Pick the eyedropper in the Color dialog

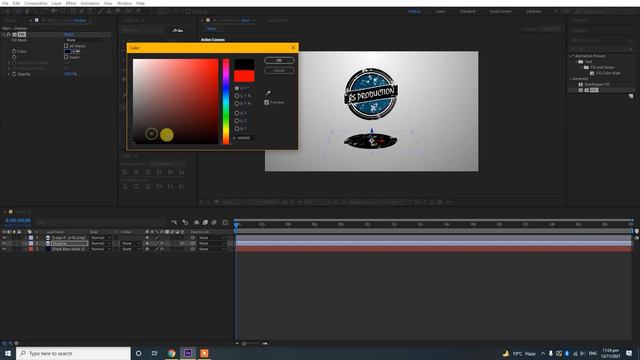click(268, 93)
